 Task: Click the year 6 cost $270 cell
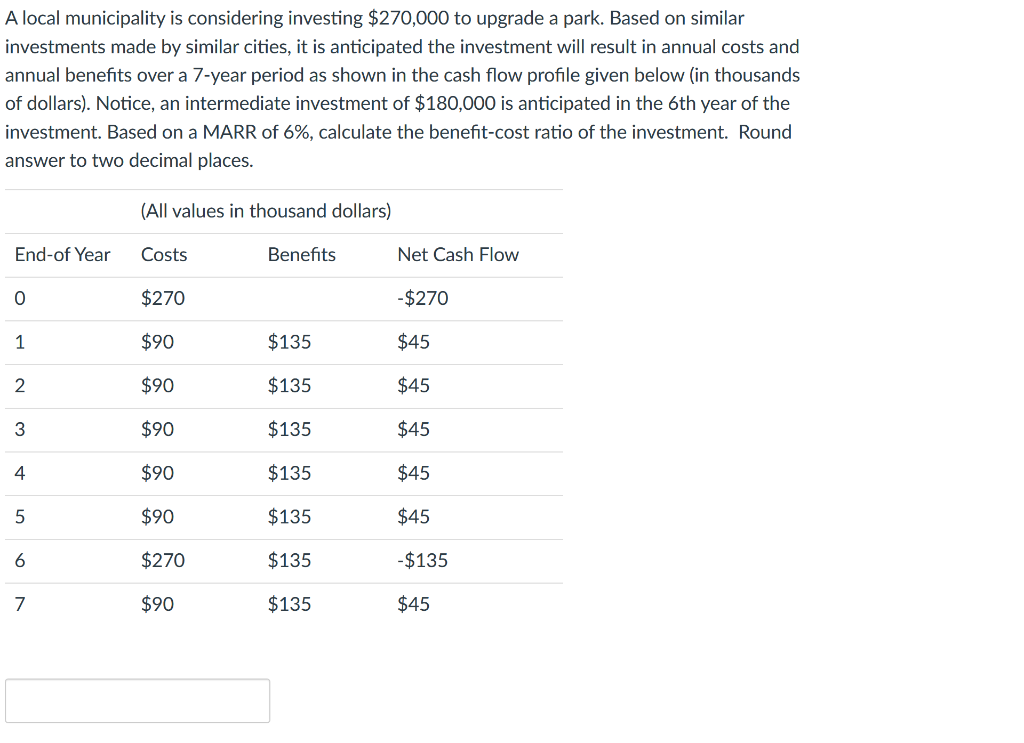pos(163,560)
